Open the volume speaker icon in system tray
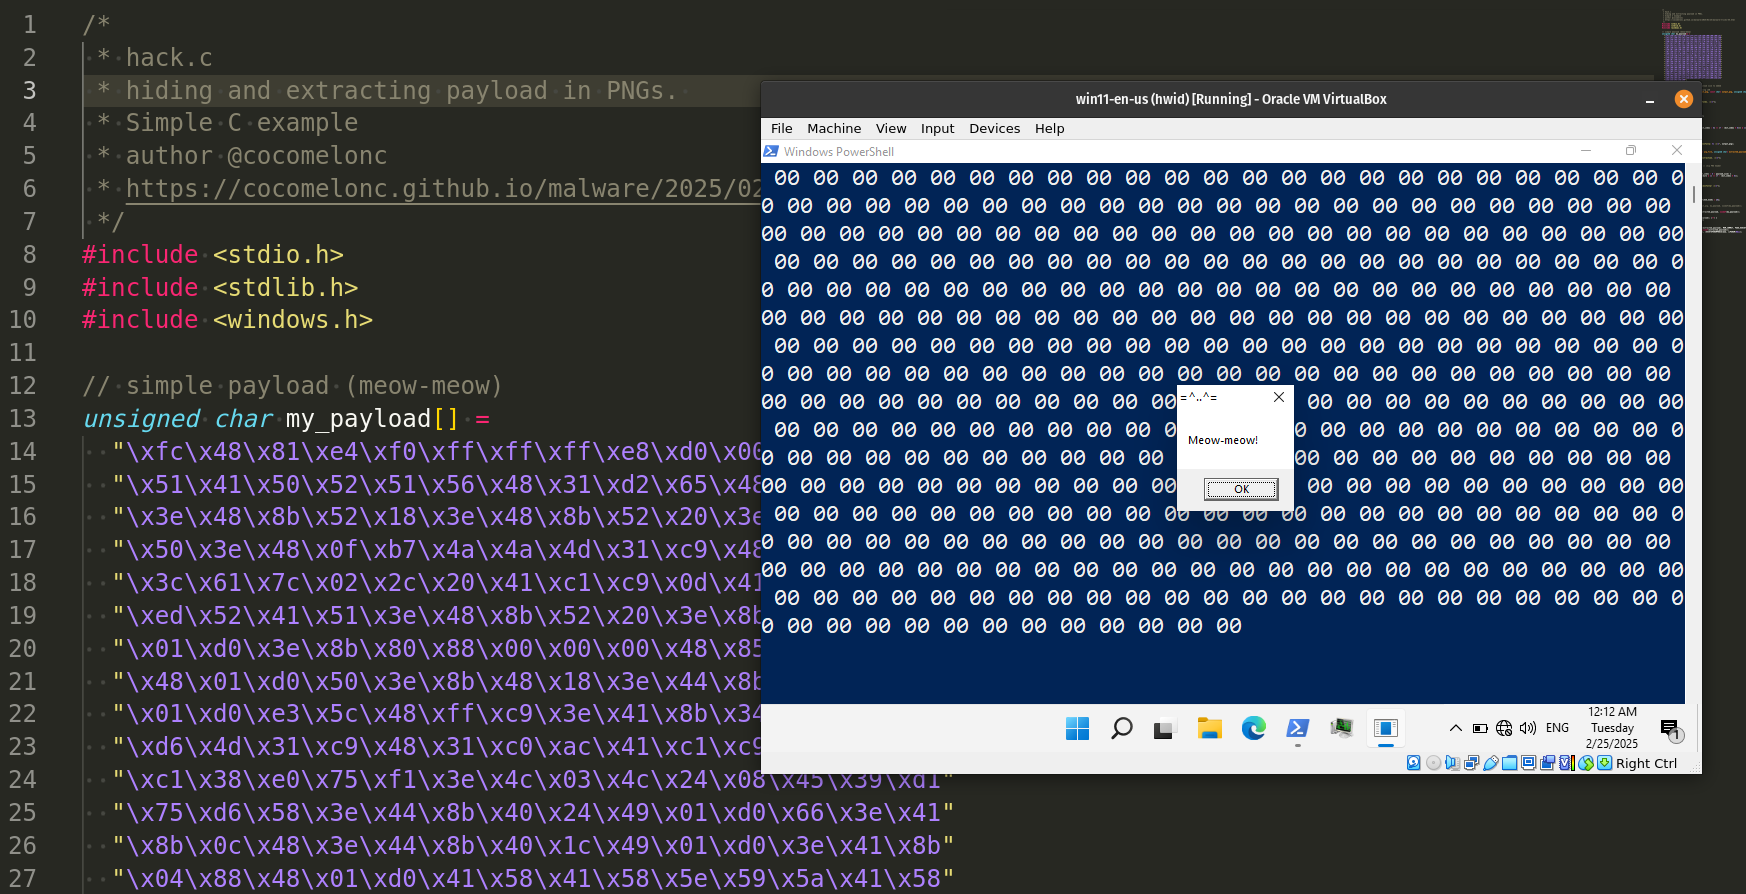 coord(1528,728)
